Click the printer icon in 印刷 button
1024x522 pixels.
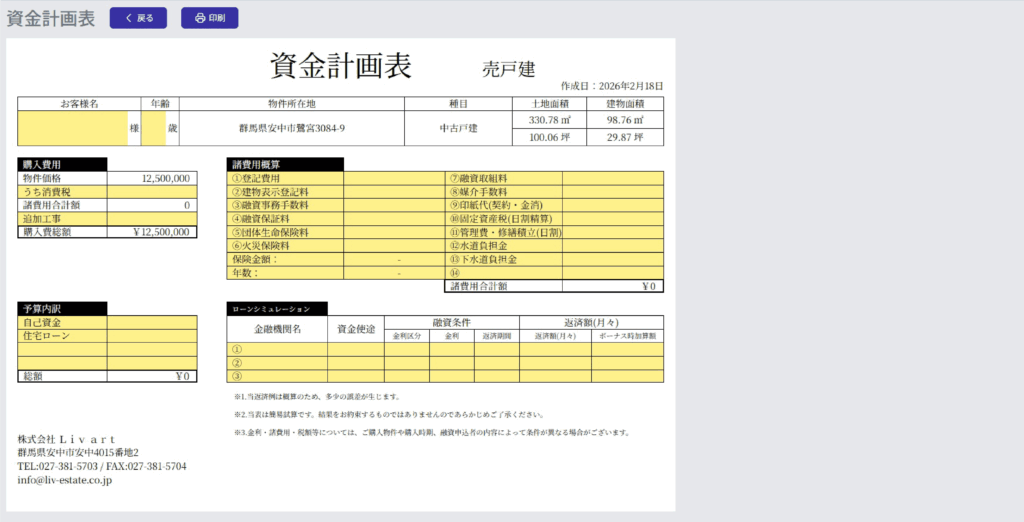click(200, 18)
